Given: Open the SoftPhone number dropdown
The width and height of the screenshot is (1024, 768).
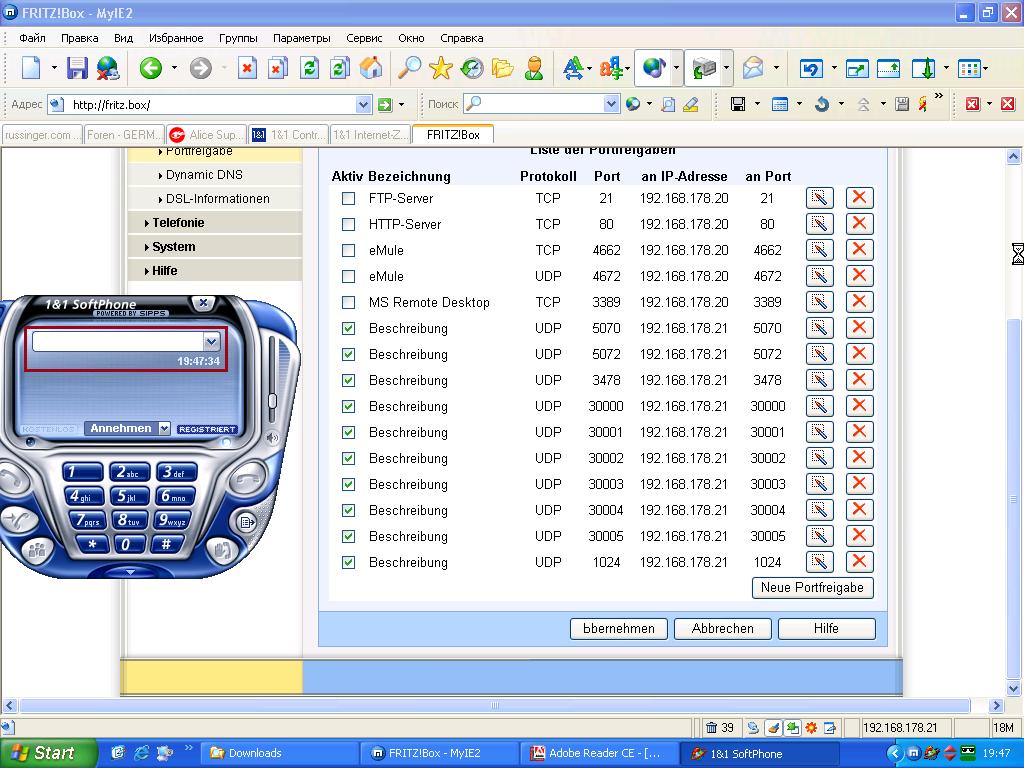Looking at the screenshot, I should pos(211,341).
